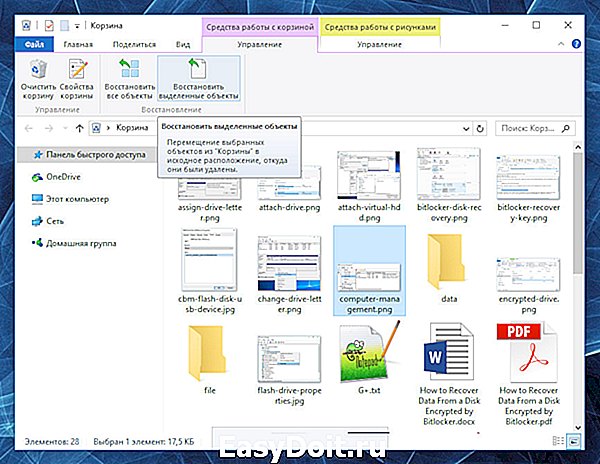Image resolution: width=600 pixels, height=464 pixels.
Task: Open the recent locations dropdown arrow
Action: (x=65, y=129)
